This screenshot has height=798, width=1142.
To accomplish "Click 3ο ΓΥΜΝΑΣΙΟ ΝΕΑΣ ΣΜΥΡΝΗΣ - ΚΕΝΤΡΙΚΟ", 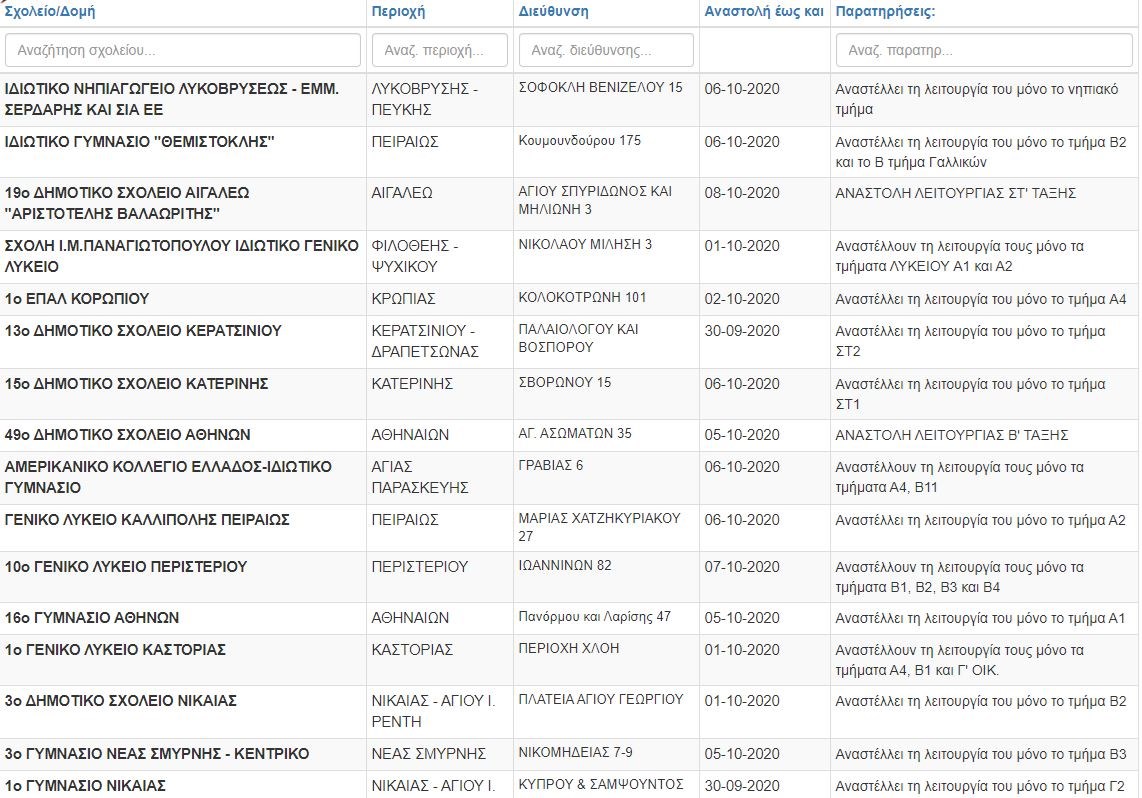I will point(157,754).
